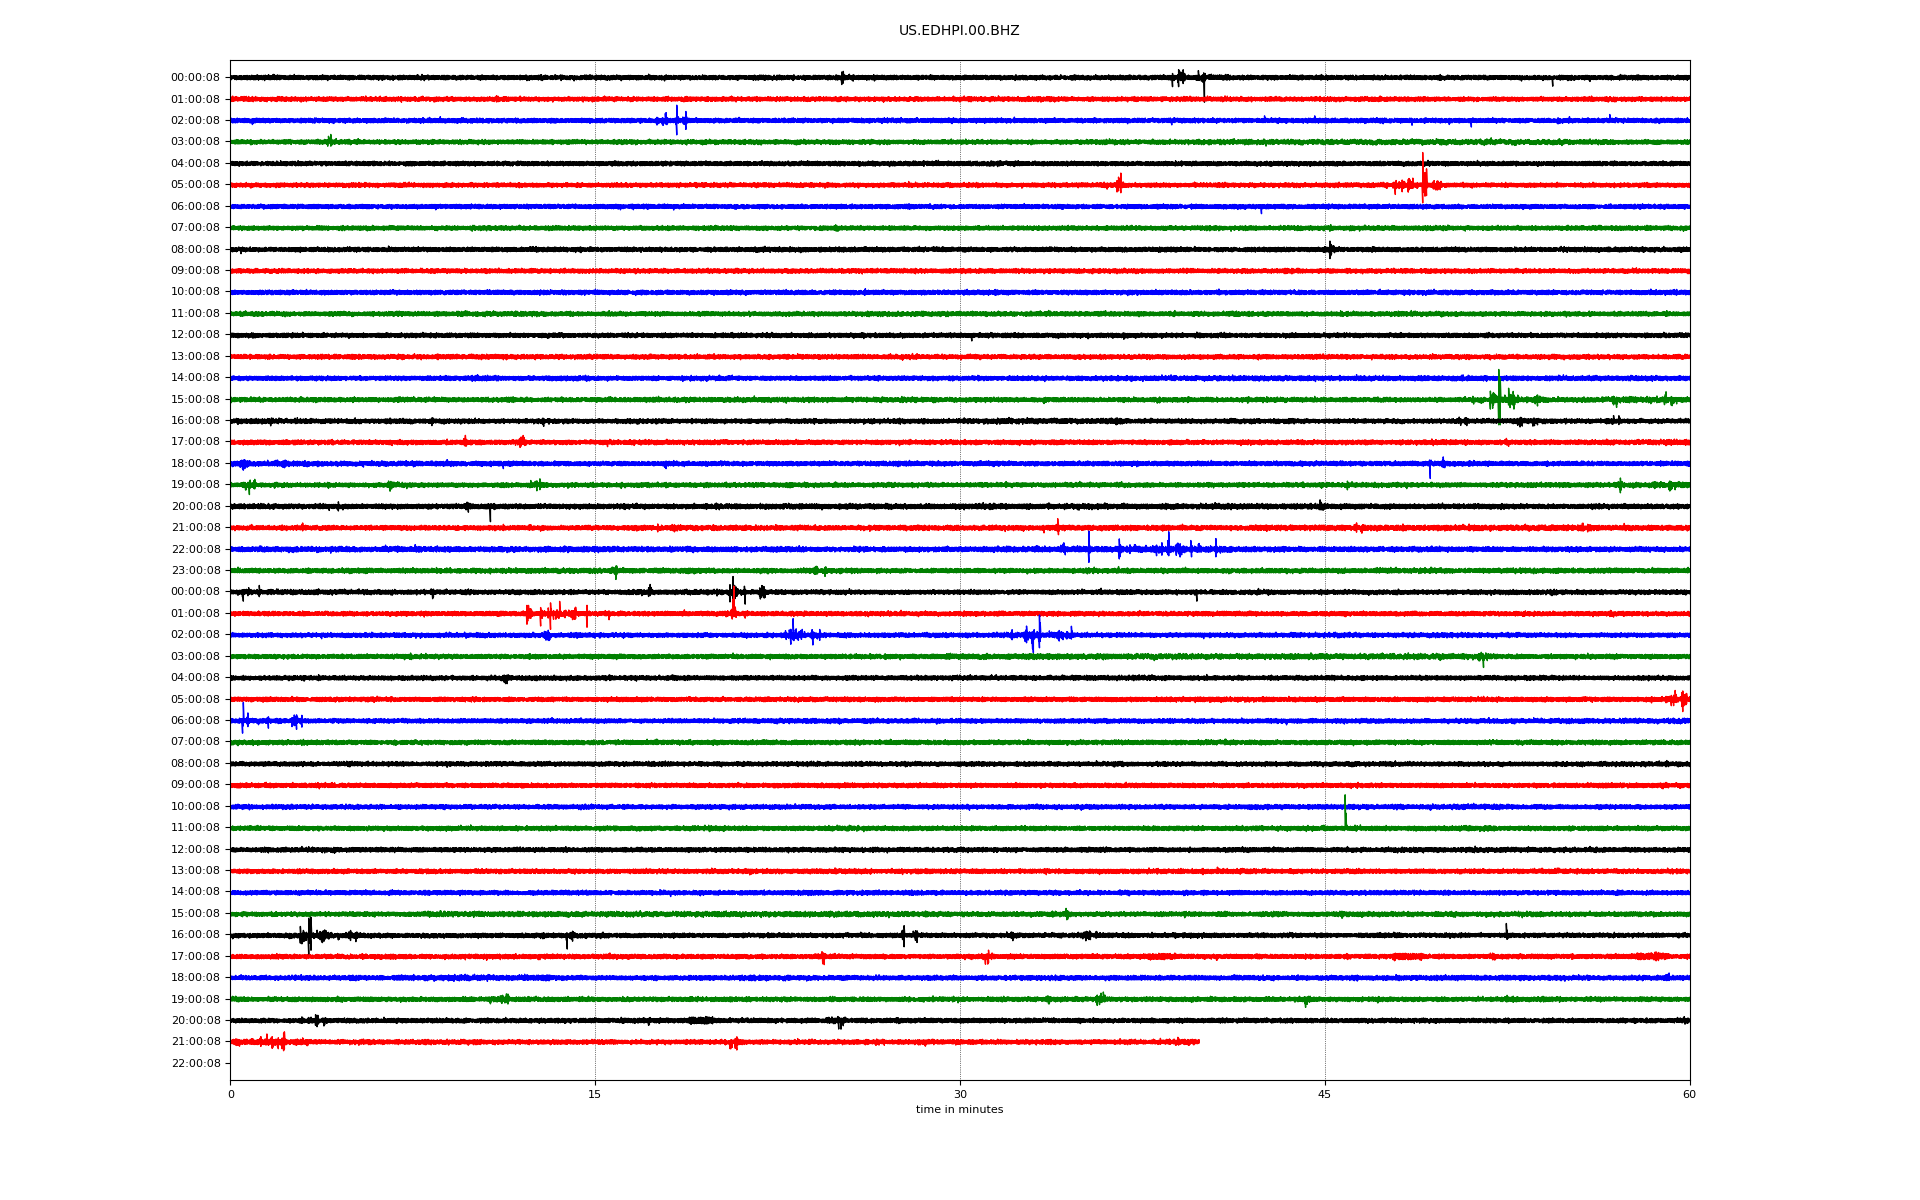Click the blue spike group near minute 38
The image size is (1920, 1200).
point(1168,548)
